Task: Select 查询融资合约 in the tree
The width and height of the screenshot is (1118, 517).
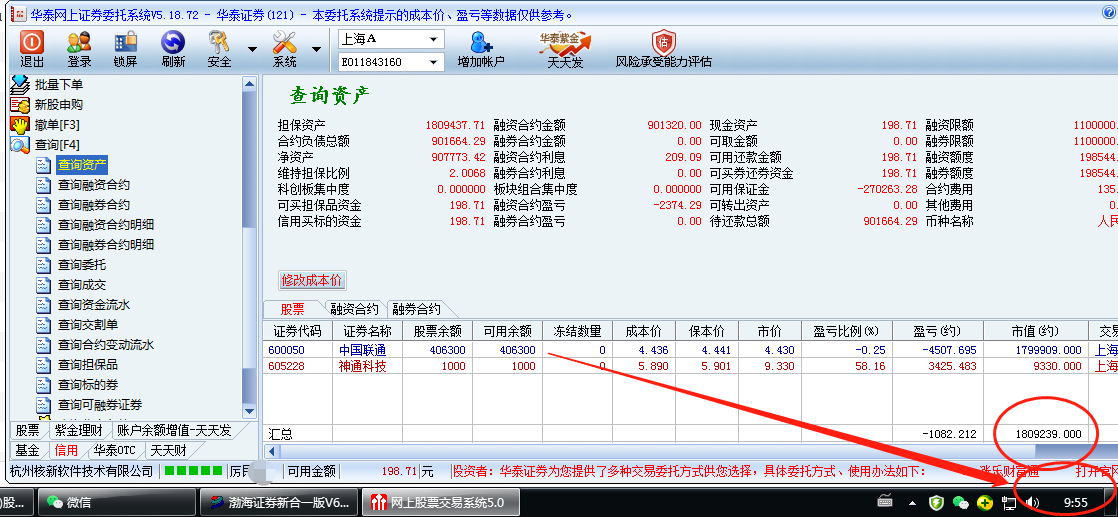Action: tap(93, 185)
